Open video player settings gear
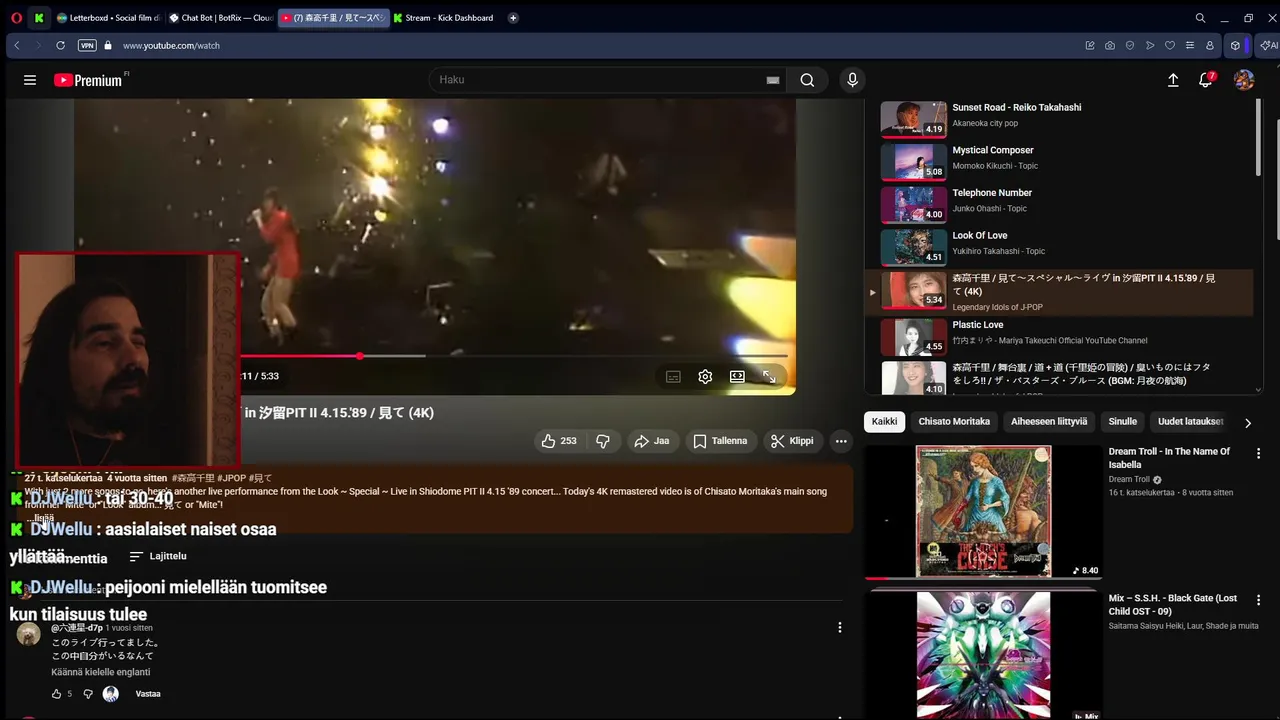The image size is (1280, 720). (x=705, y=377)
